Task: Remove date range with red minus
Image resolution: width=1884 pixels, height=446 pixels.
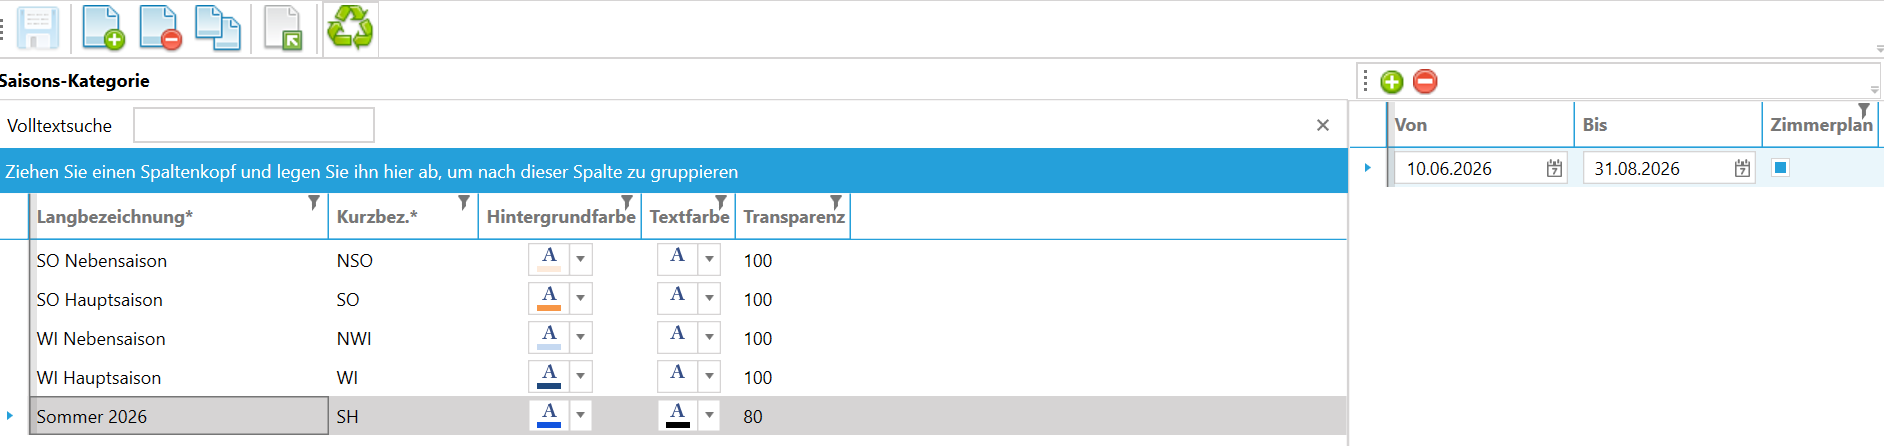Action: tap(1426, 82)
